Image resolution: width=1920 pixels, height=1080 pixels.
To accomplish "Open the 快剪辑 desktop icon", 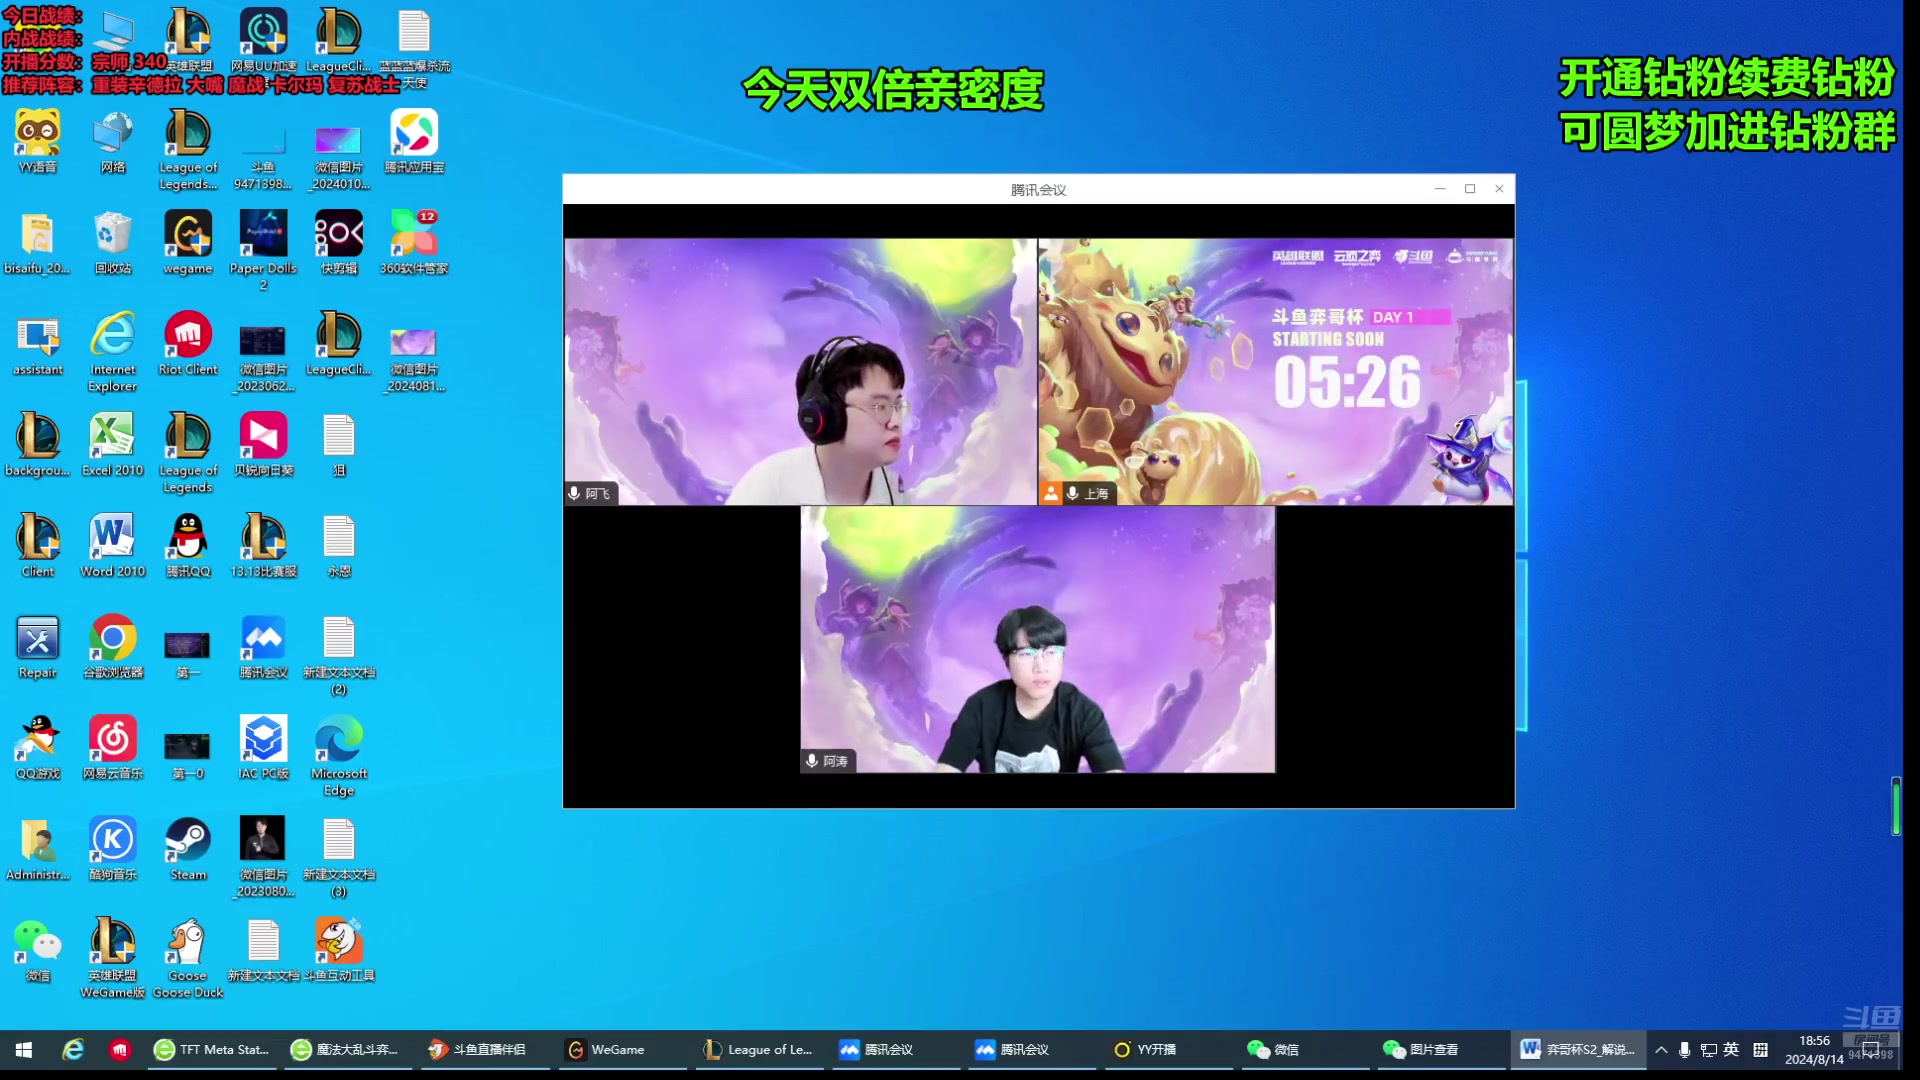I will [338, 235].
